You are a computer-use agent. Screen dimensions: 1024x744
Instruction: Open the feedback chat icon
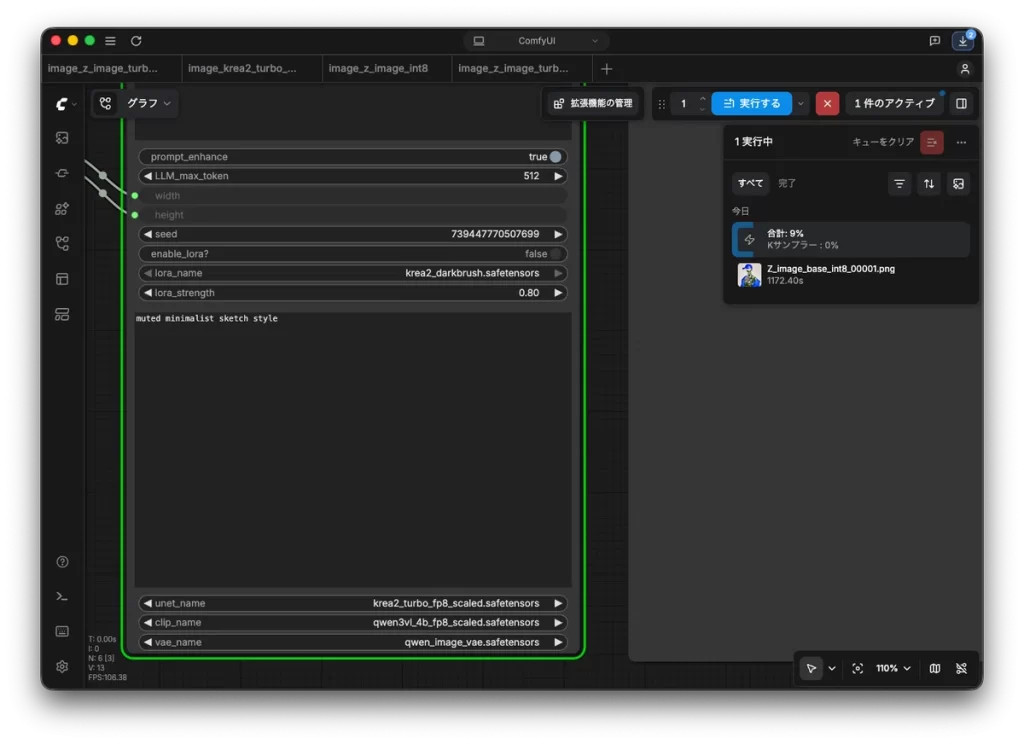click(x=935, y=40)
